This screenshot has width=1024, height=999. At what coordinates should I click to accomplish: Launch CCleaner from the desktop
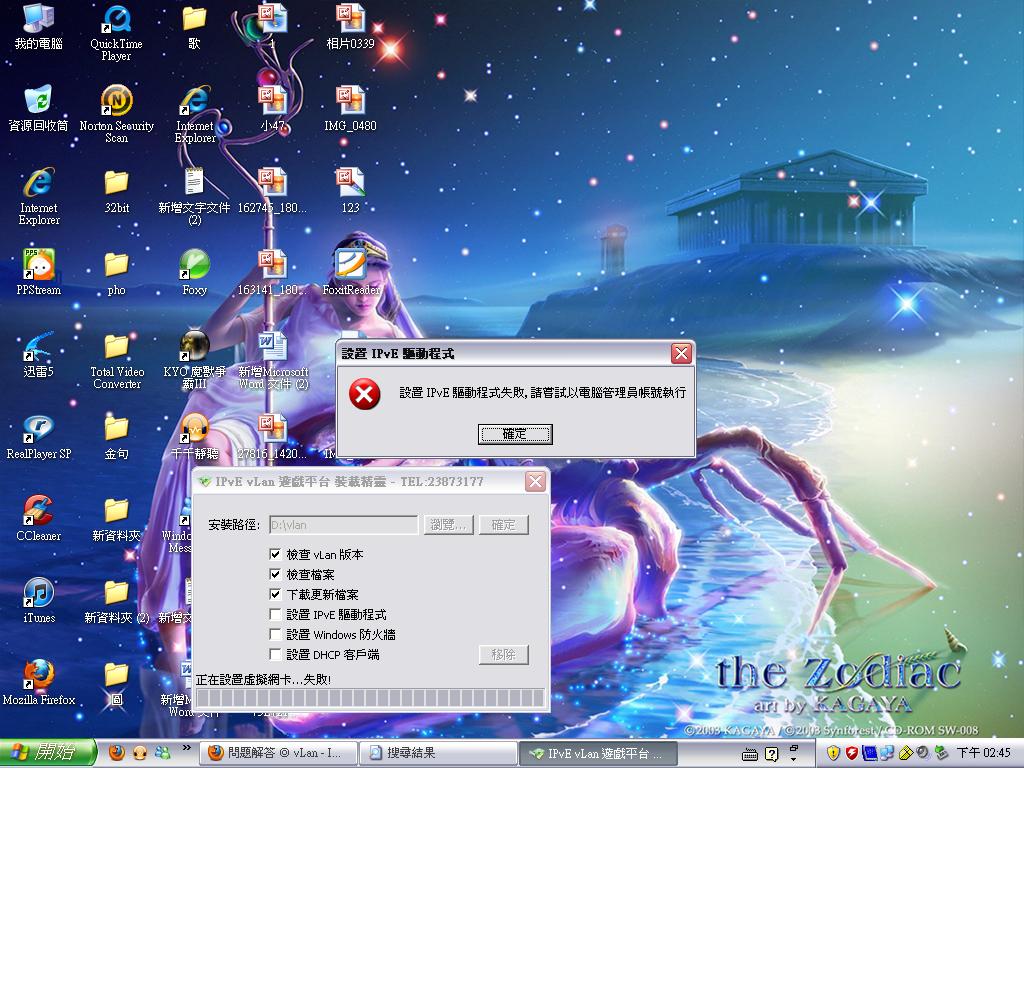pos(39,519)
